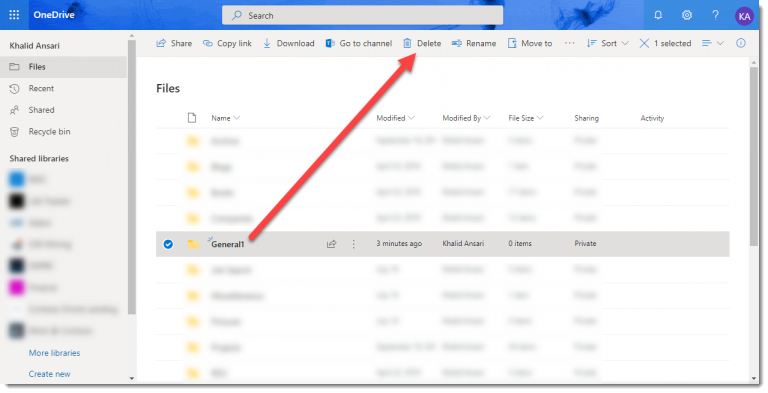This screenshot has width=768, height=393.
Task: Click Private sharing status of General1
Action: (585, 244)
